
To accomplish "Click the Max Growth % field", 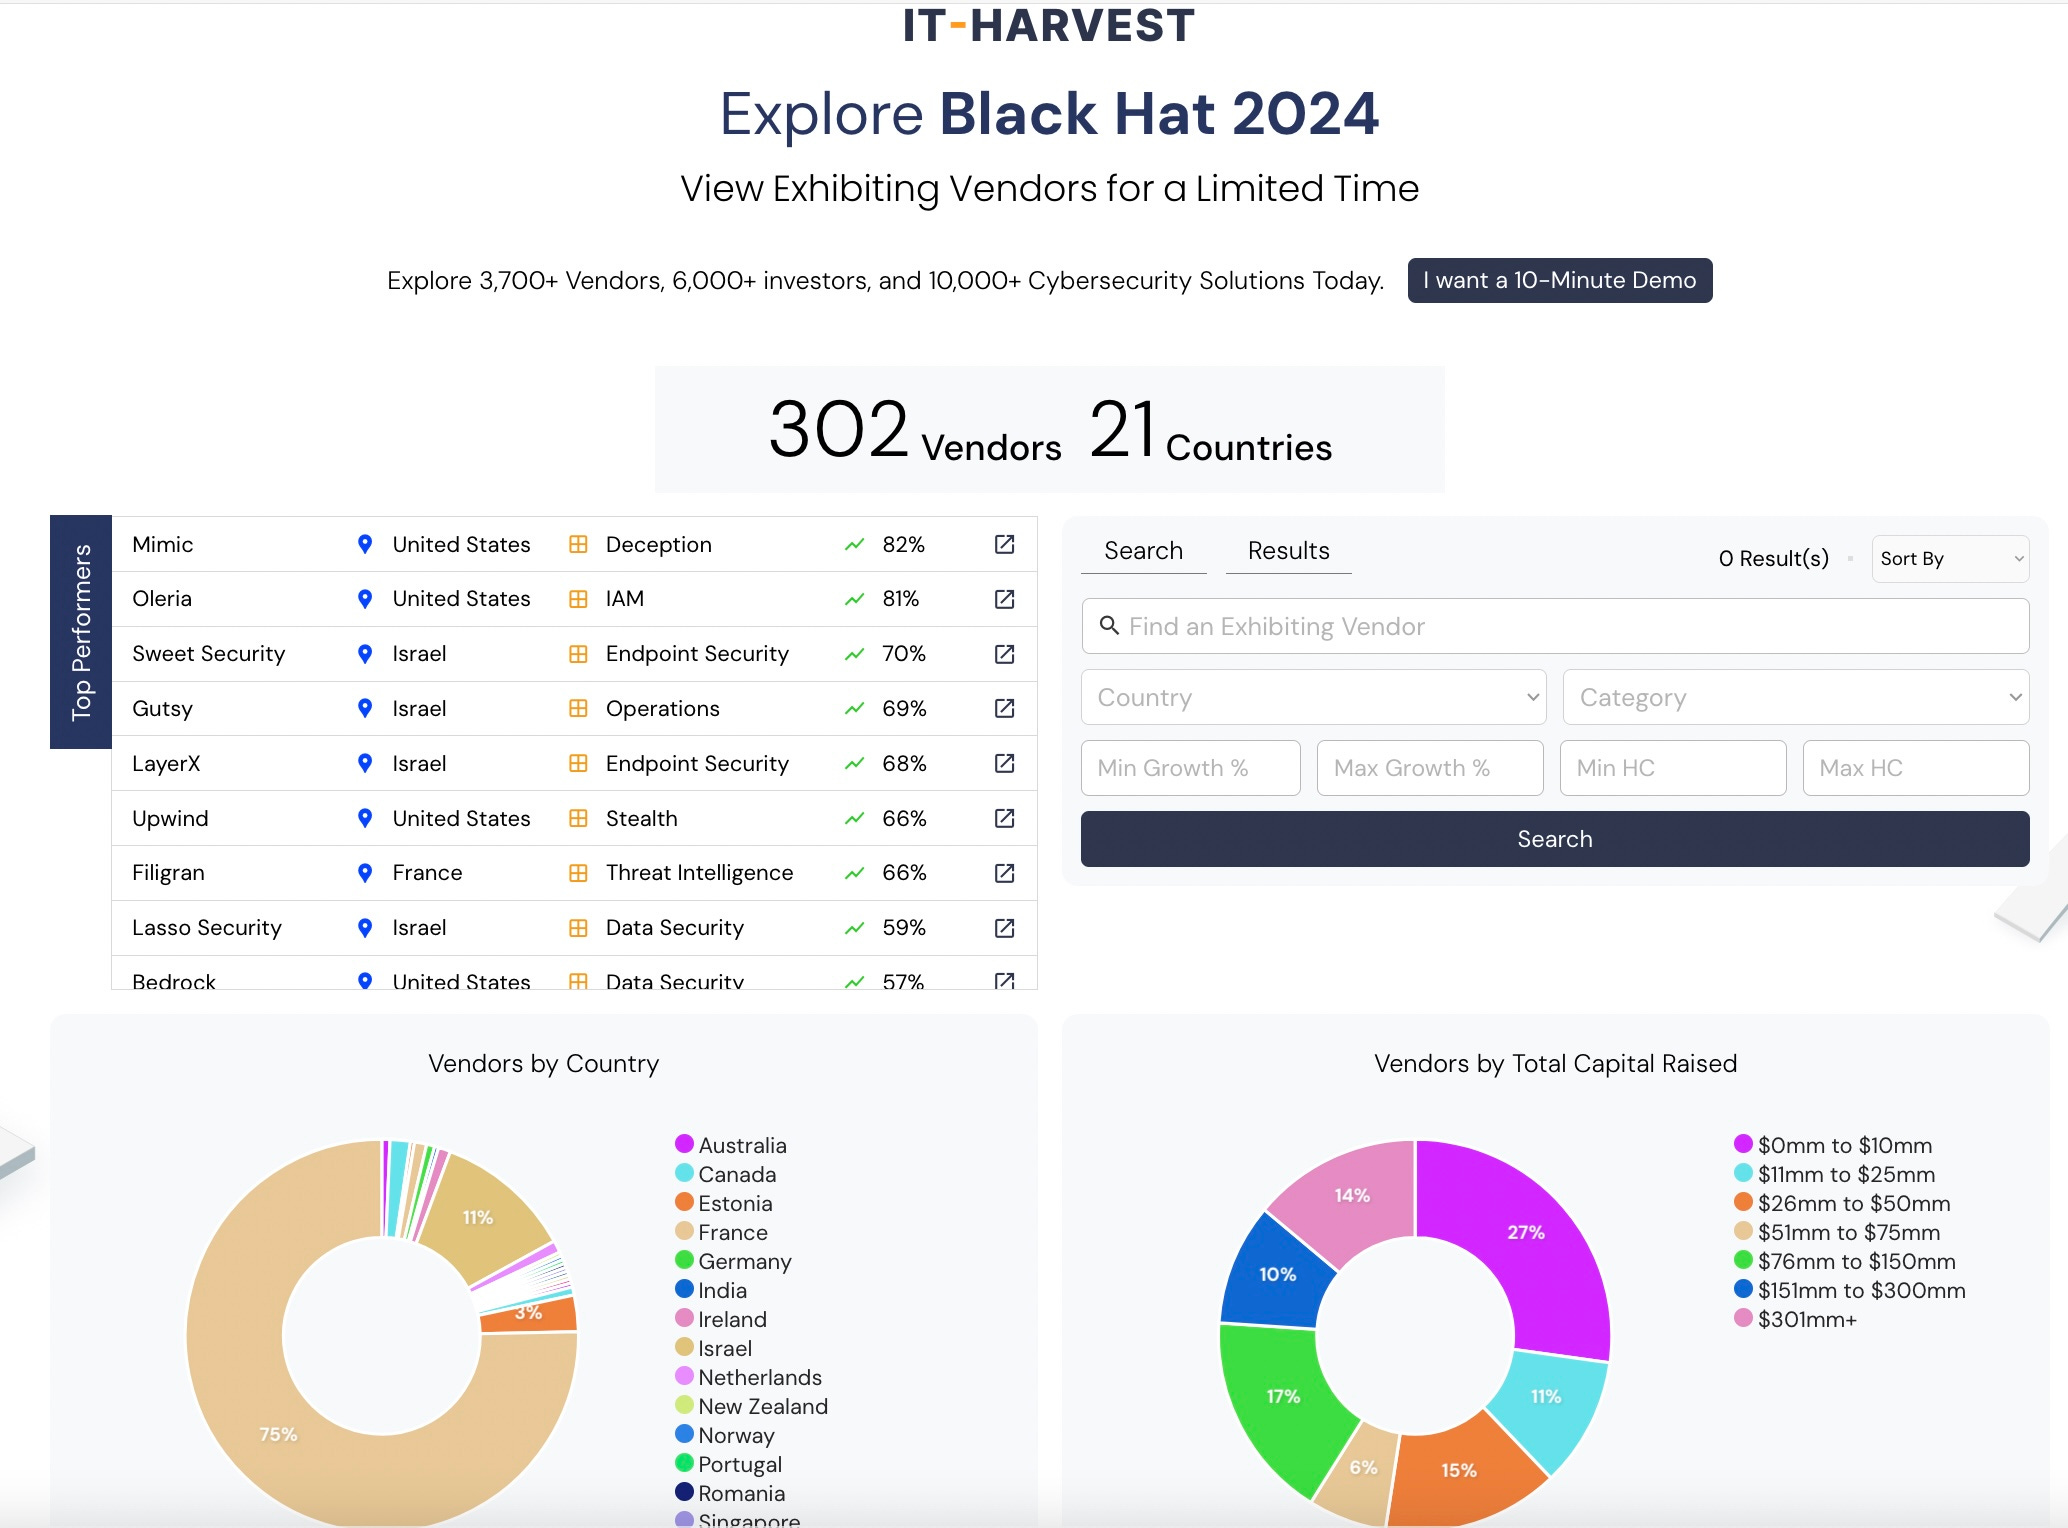I will [x=1430, y=768].
